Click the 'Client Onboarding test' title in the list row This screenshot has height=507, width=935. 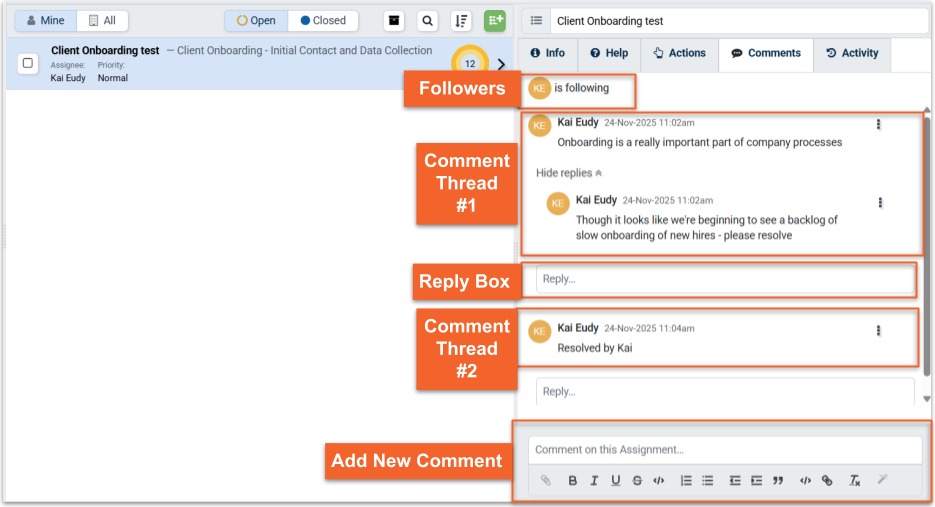point(105,51)
